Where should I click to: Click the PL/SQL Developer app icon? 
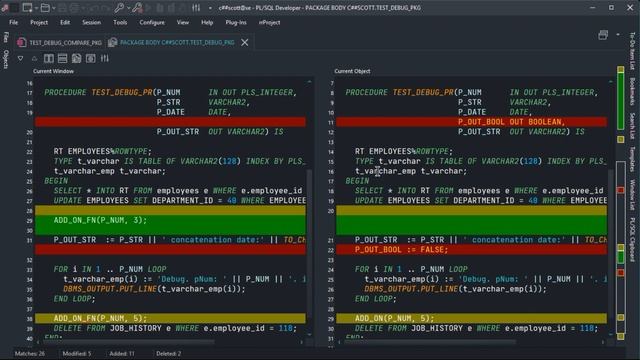[x=4, y=8]
